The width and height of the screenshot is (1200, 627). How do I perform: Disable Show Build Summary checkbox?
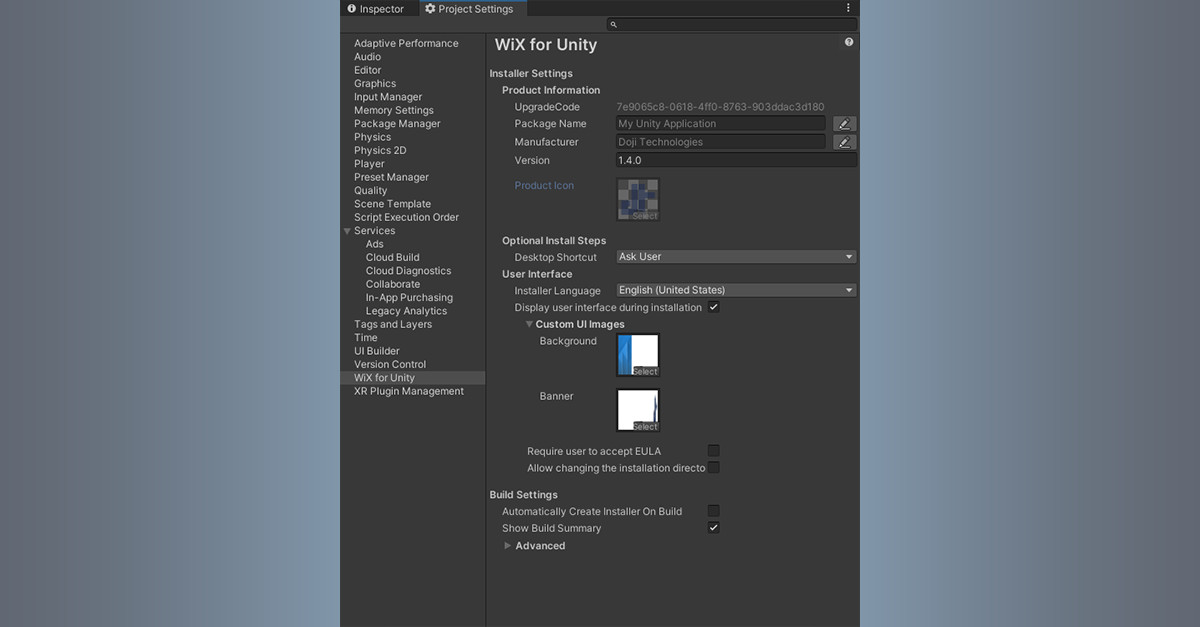pos(714,527)
